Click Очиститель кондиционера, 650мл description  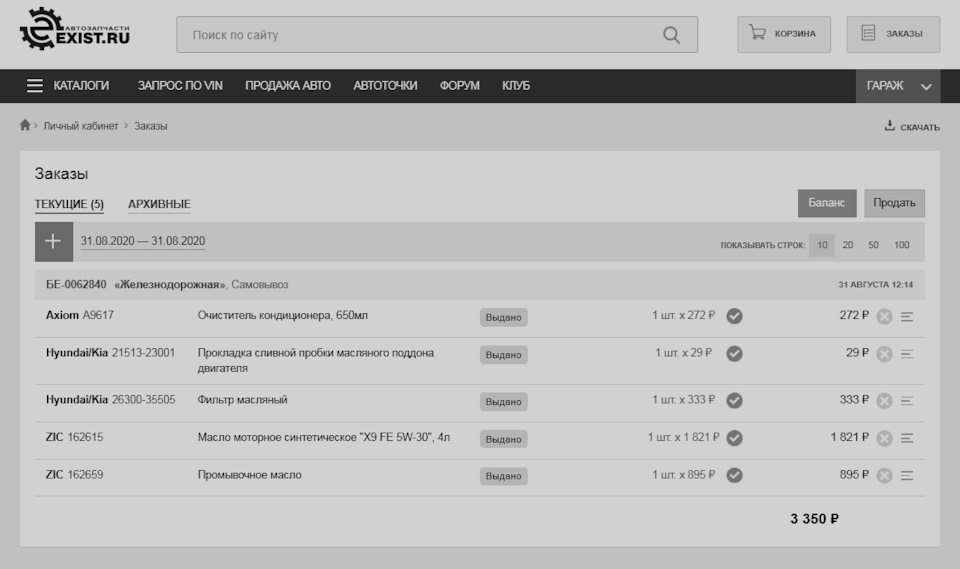[x=282, y=315]
